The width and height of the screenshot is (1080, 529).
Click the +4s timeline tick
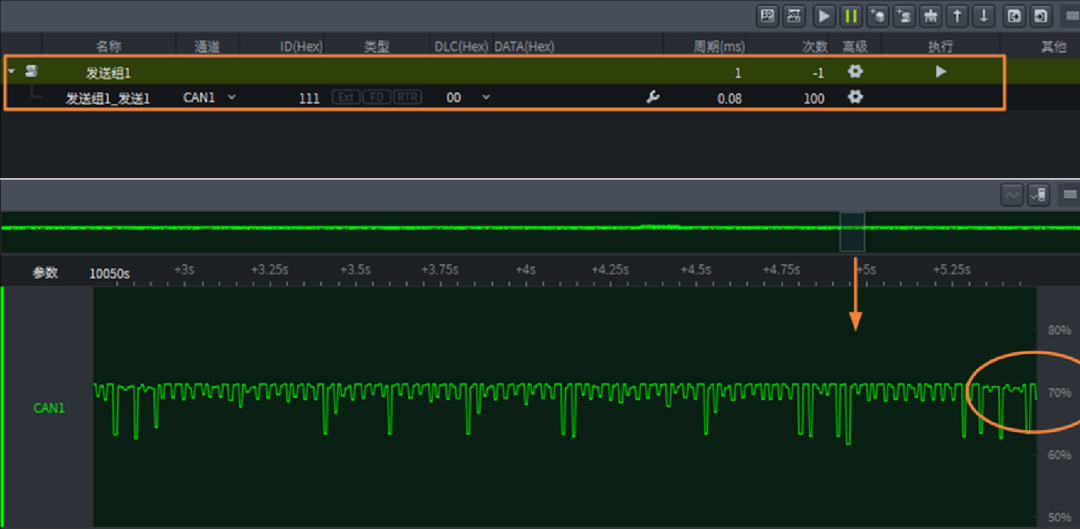click(525, 269)
